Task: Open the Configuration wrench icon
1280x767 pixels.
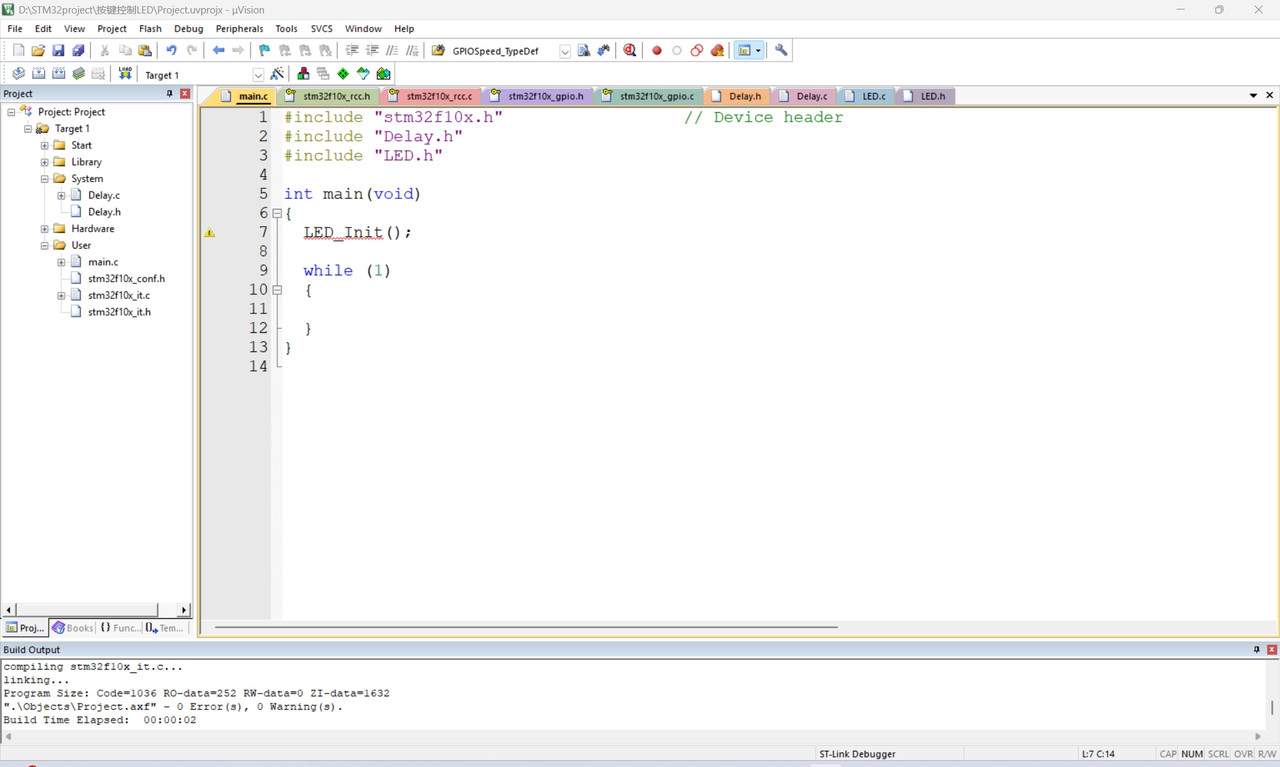Action: point(781,50)
